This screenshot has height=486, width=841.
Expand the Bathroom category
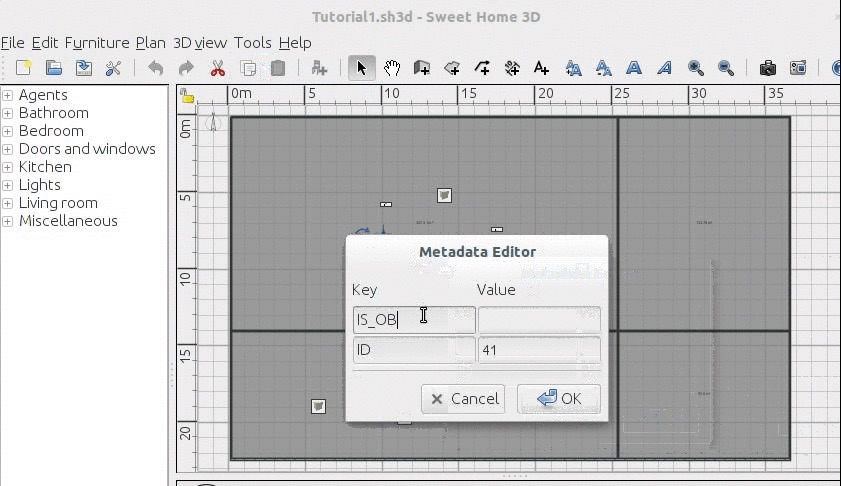click(x=8, y=114)
